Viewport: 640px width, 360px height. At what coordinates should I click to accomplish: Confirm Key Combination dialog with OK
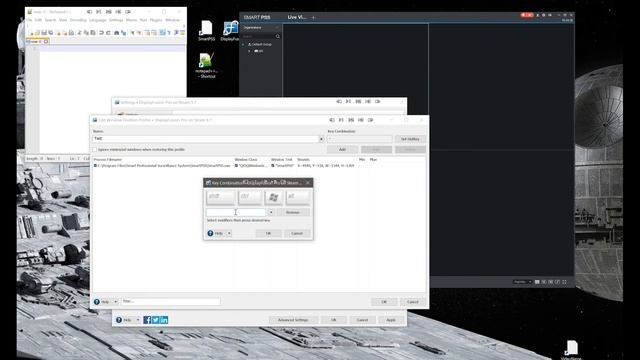[x=268, y=233]
